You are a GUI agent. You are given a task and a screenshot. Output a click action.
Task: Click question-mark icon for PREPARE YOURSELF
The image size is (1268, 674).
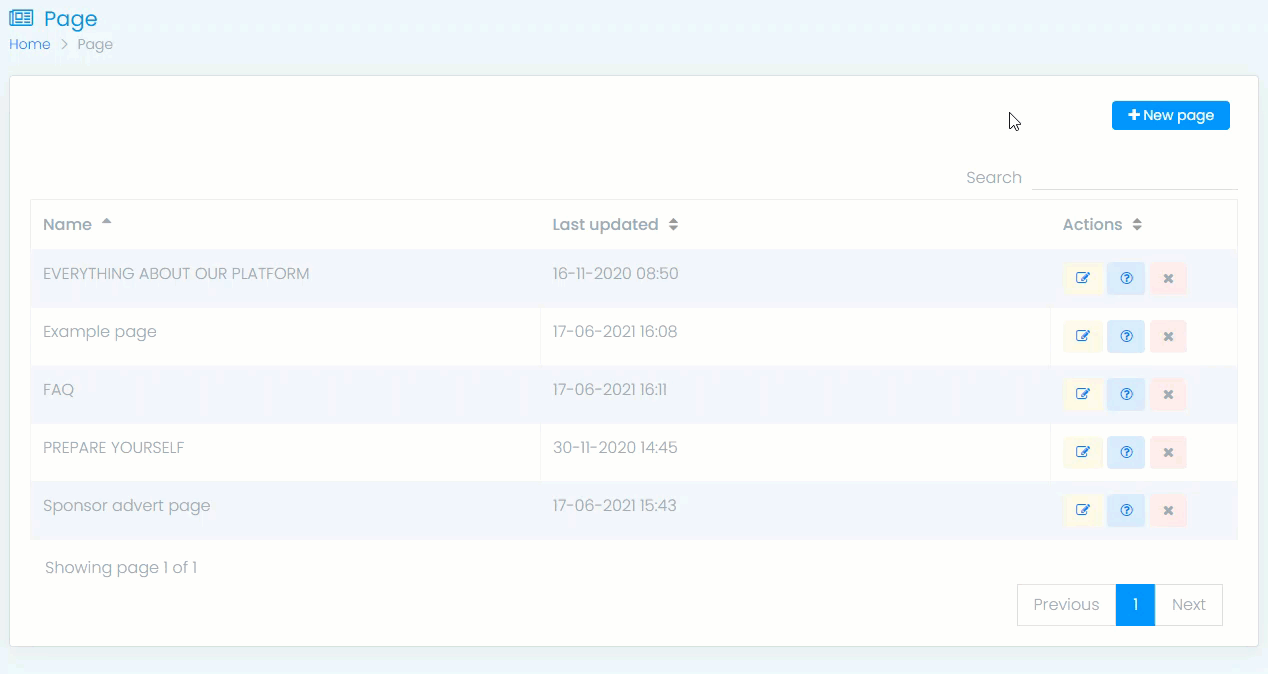click(1126, 452)
